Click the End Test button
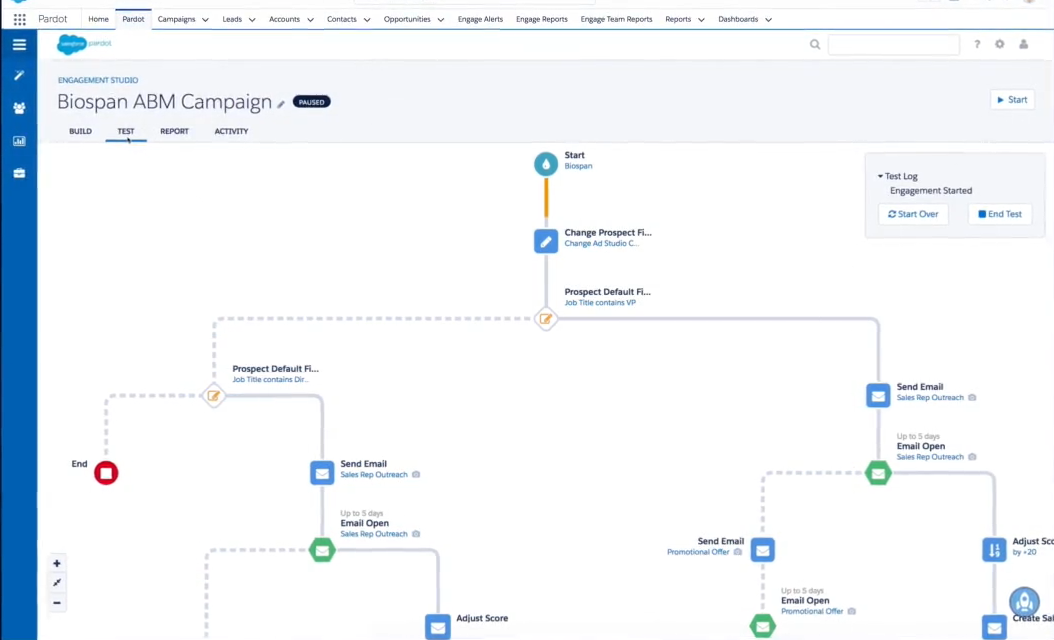1054x640 pixels. tap(1000, 214)
